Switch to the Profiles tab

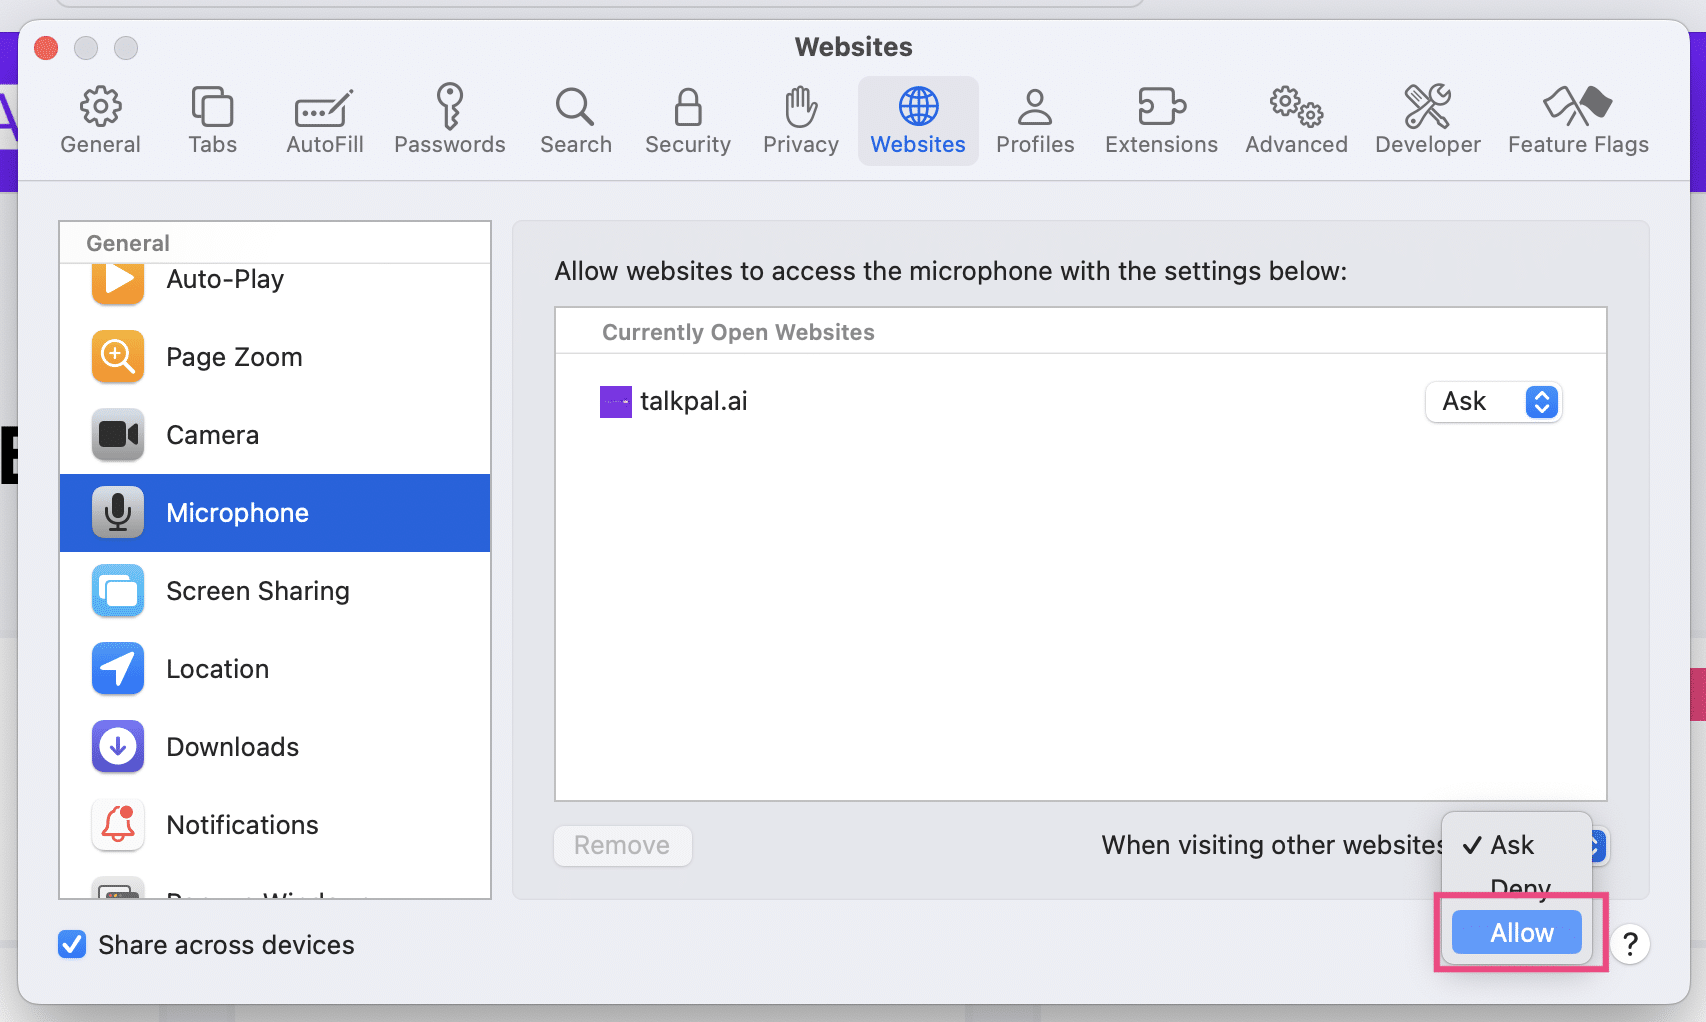point(1035,118)
